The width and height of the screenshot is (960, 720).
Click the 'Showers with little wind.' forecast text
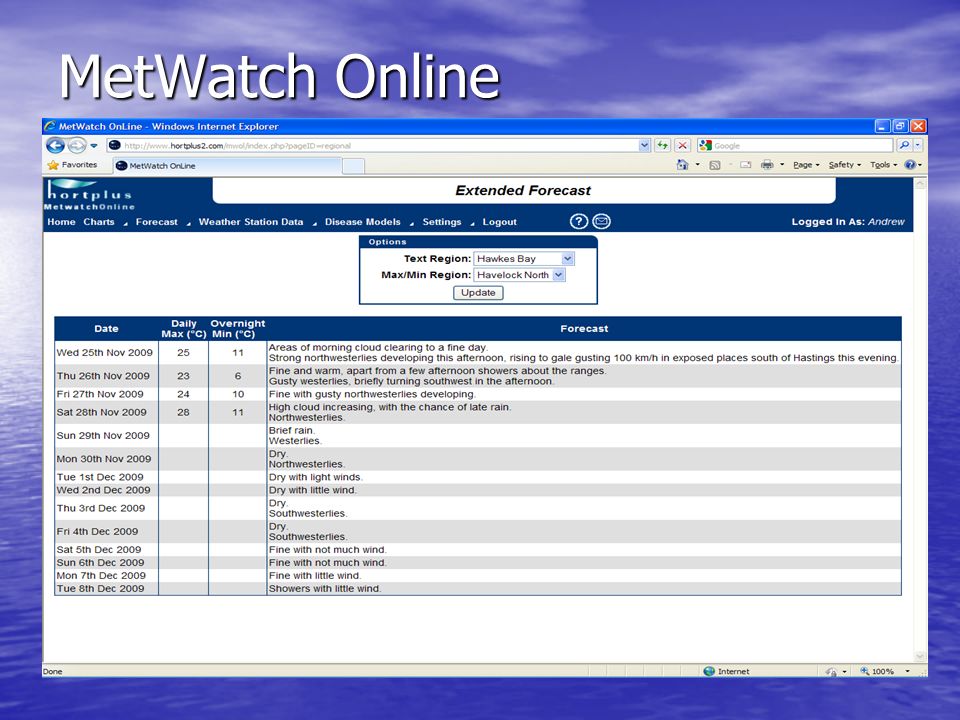324,588
